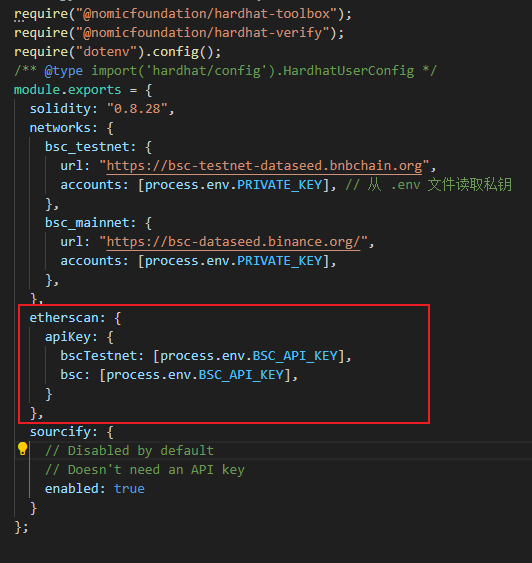532x563 pixels.
Task: Click the etherscan key
Action: tap(64, 318)
